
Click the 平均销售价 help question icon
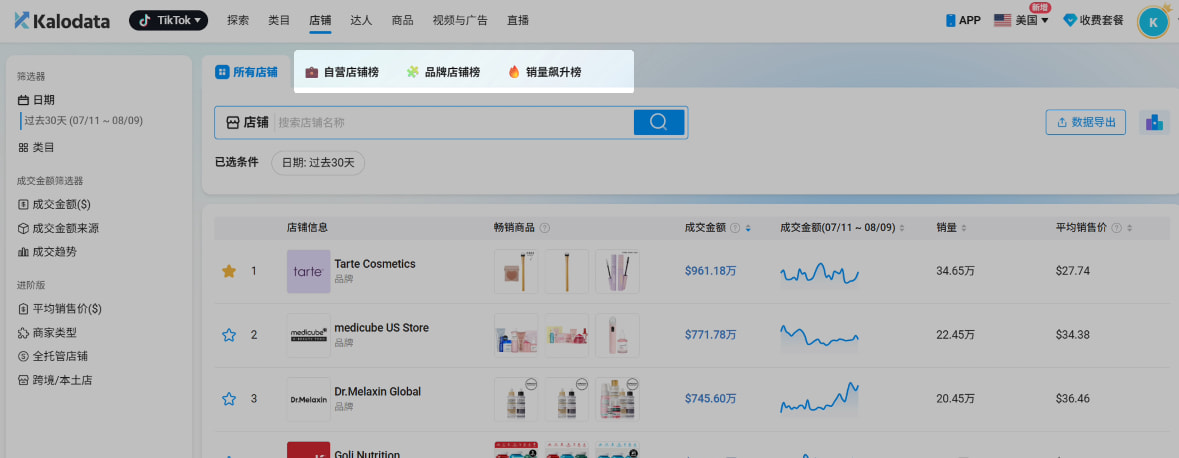pos(1117,228)
